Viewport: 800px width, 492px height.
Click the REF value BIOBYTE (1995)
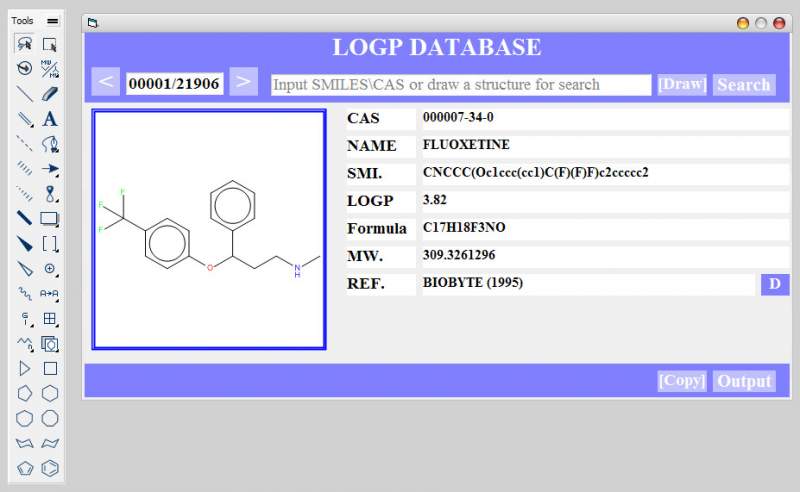pyautogui.click(x=472, y=283)
